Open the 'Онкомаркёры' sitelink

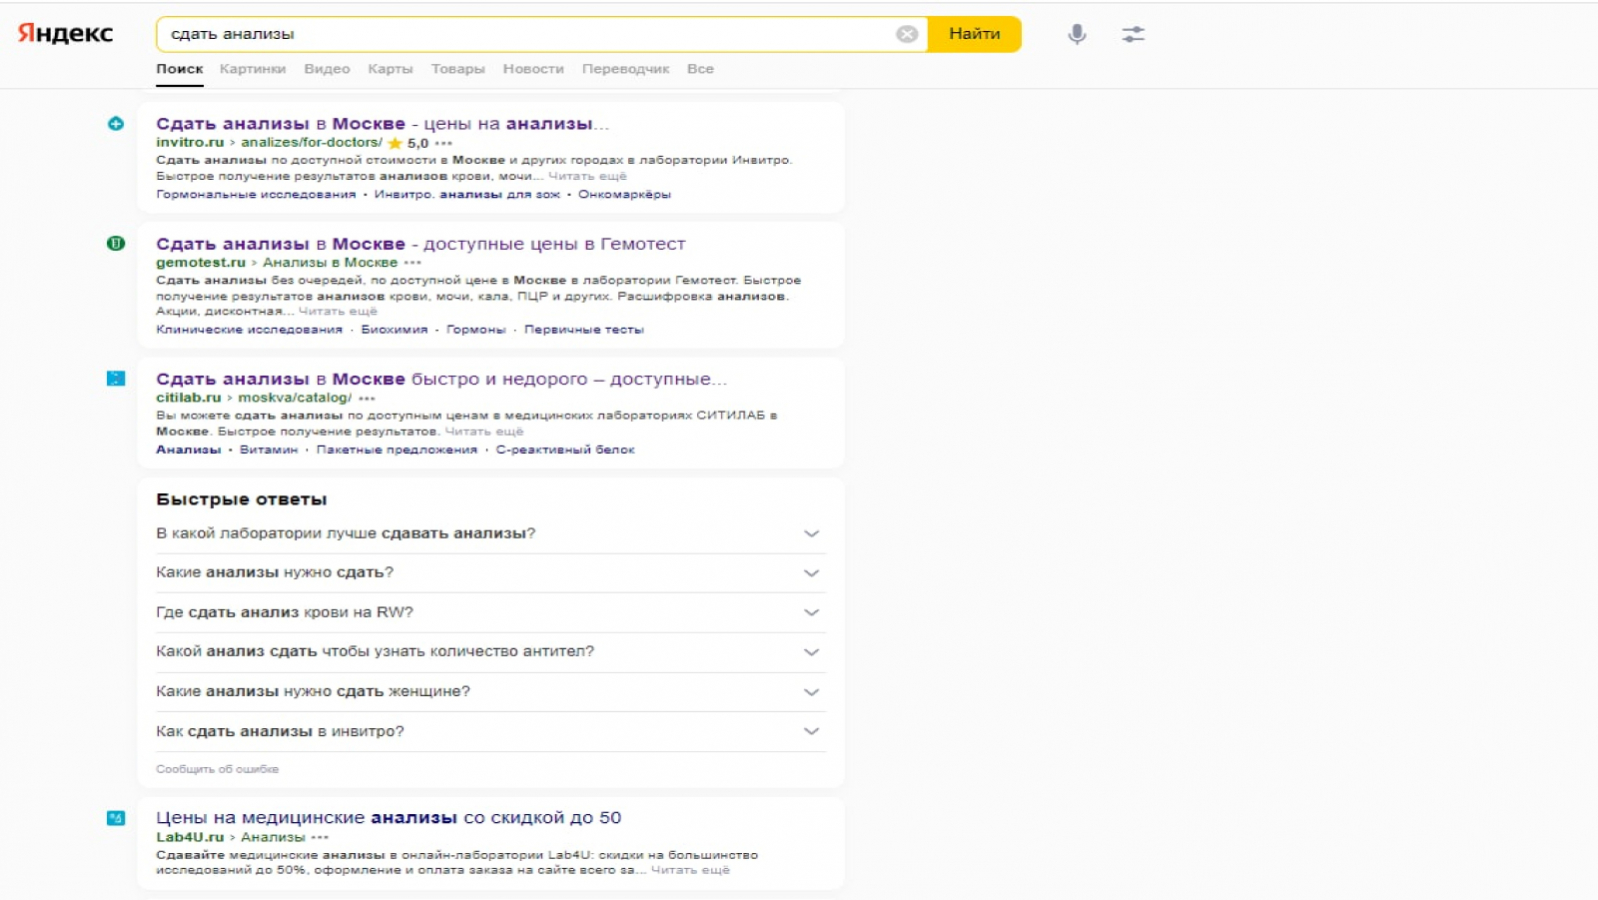(x=624, y=195)
